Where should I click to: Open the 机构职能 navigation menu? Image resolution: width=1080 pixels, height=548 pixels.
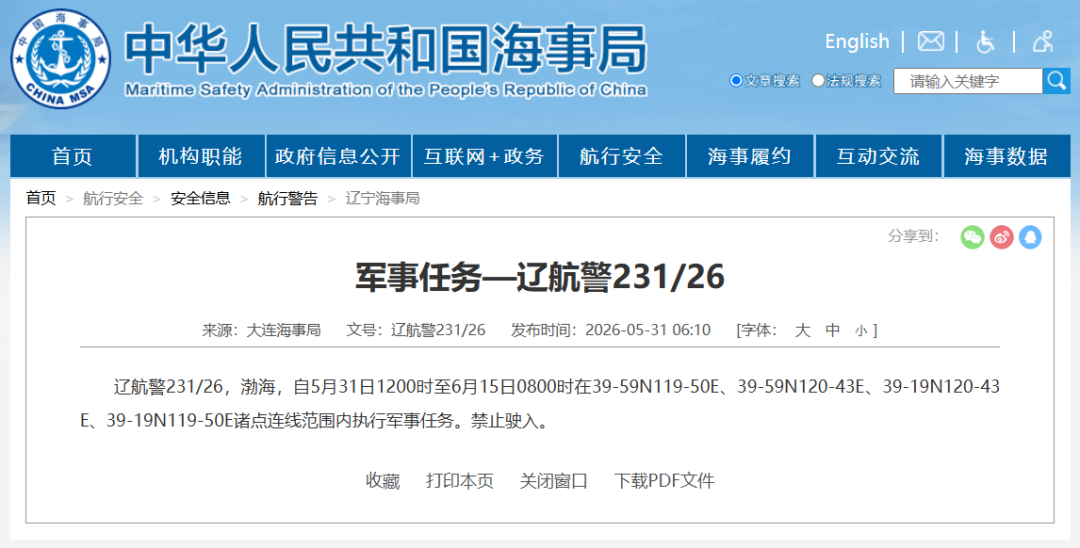(x=201, y=156)
